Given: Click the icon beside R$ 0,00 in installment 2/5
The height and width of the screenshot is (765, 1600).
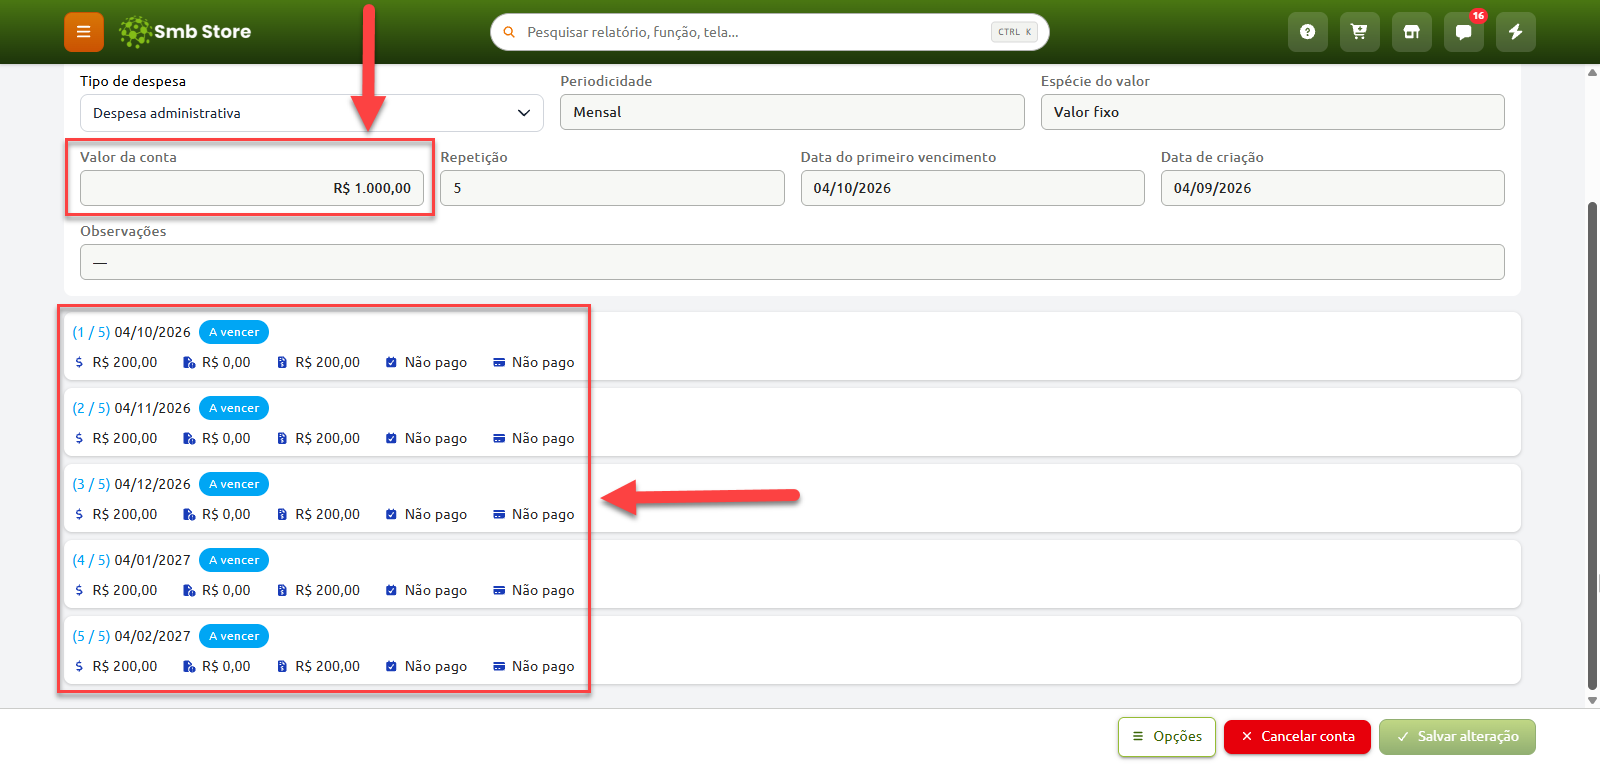Looking at the screenshot, I should [189, 438].
